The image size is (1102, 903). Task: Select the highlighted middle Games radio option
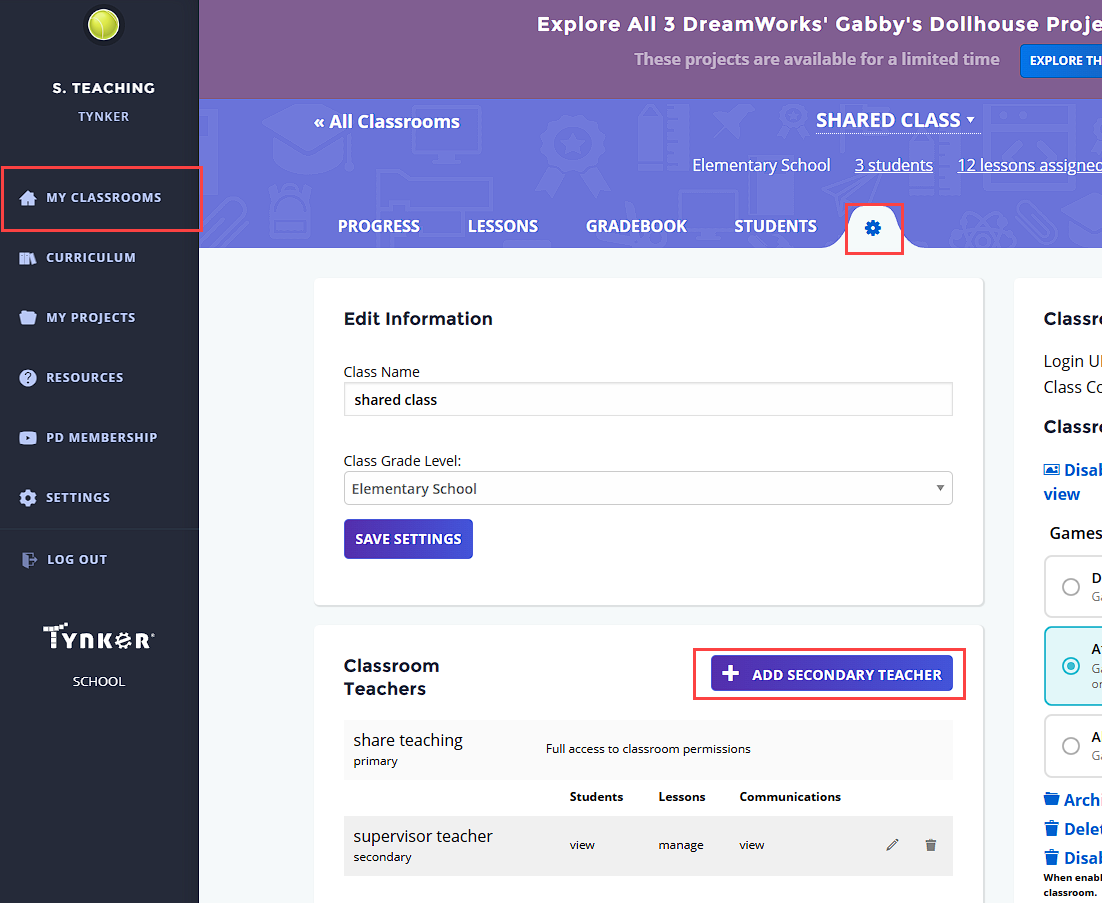click(1070, 665)
